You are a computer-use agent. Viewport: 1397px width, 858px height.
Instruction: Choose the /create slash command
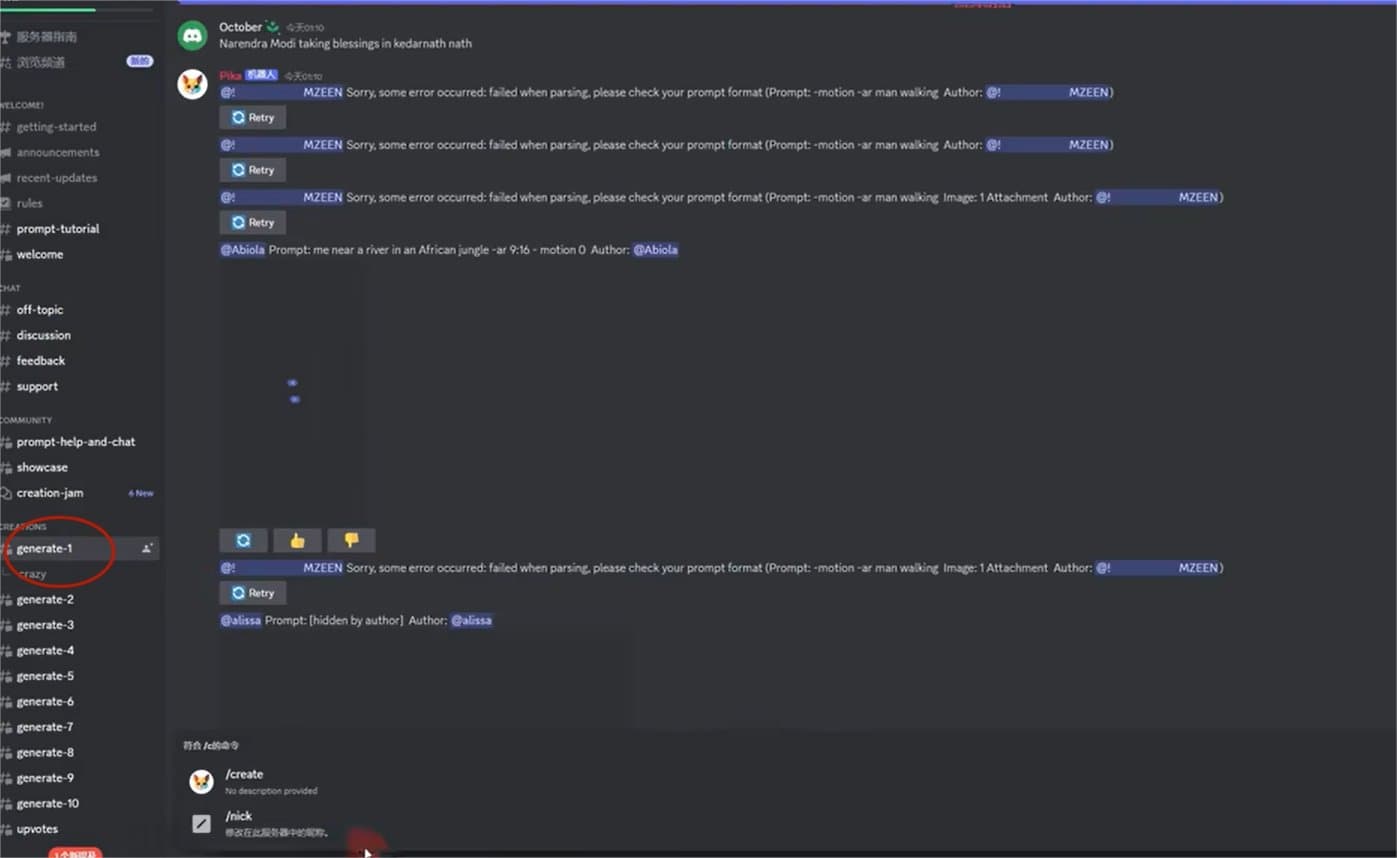[x=245, y=774]
